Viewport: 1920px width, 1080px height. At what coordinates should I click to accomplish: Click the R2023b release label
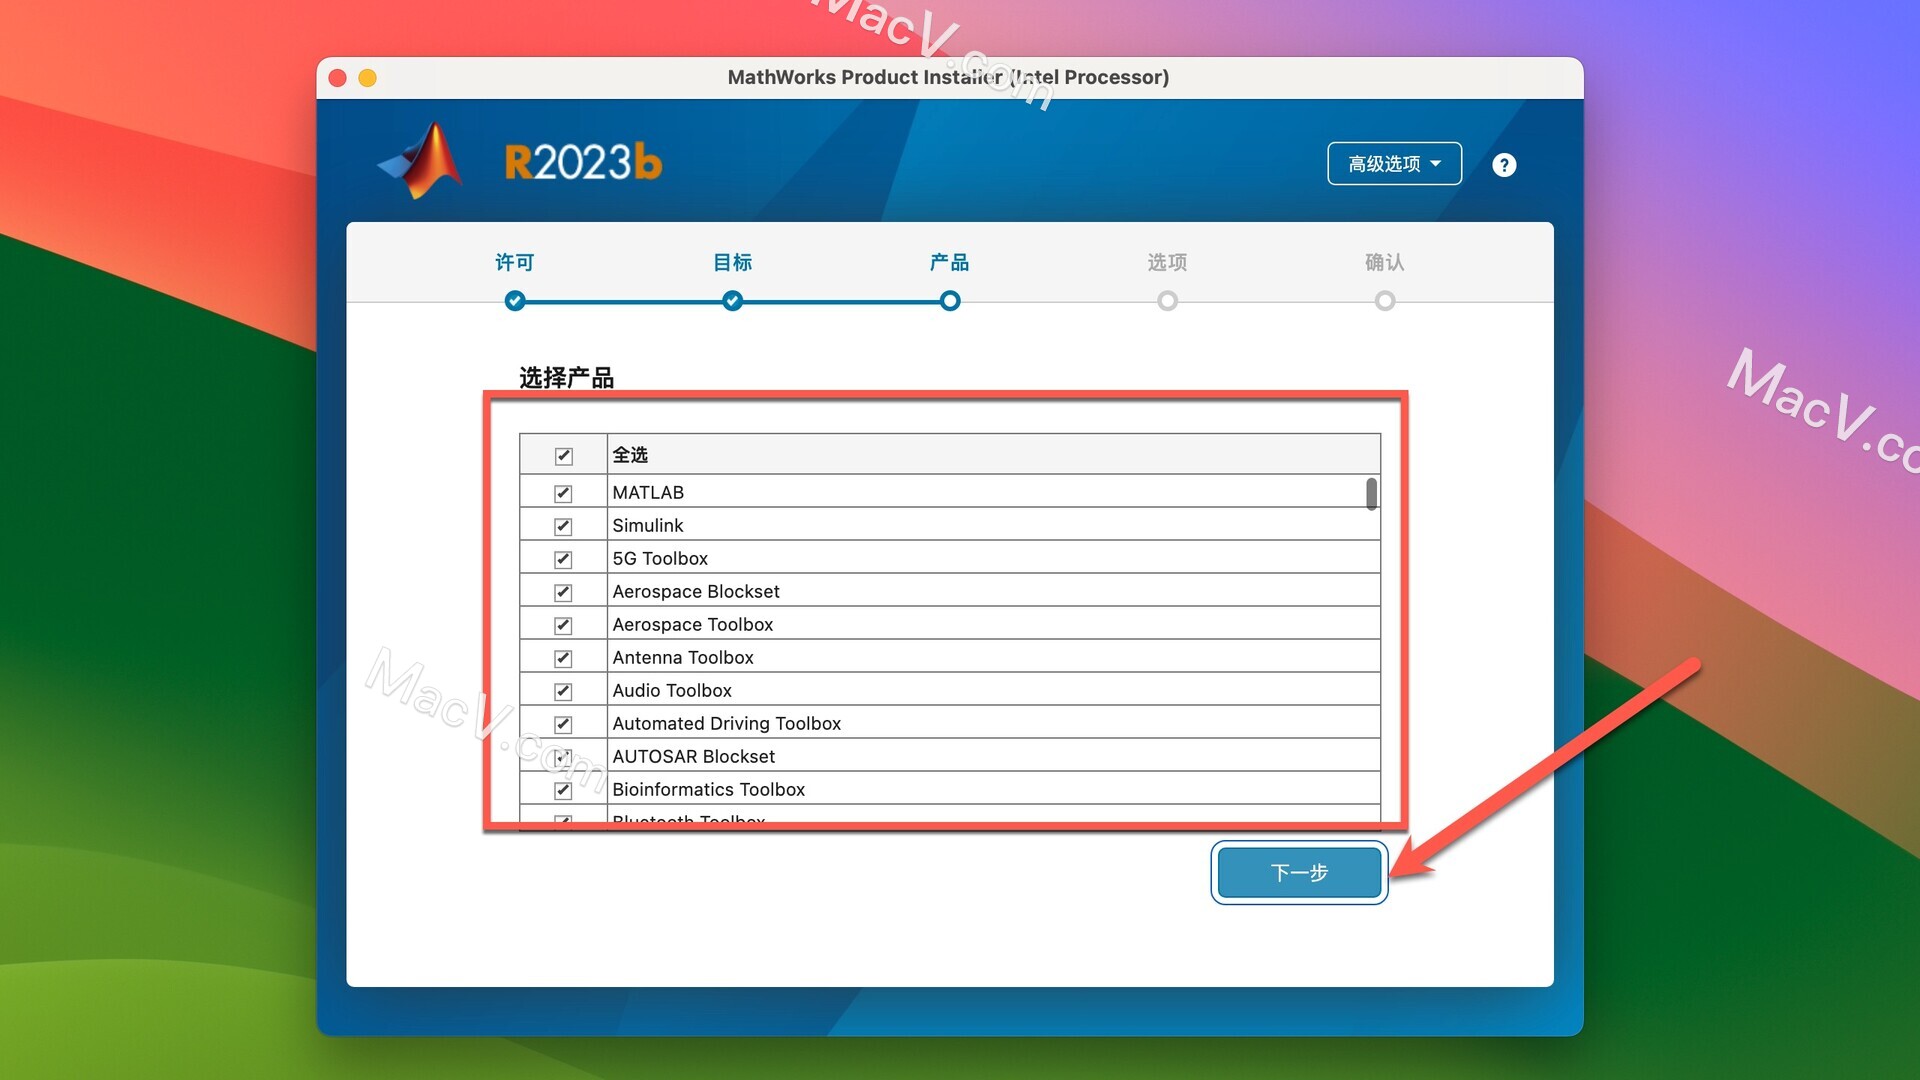583,162
